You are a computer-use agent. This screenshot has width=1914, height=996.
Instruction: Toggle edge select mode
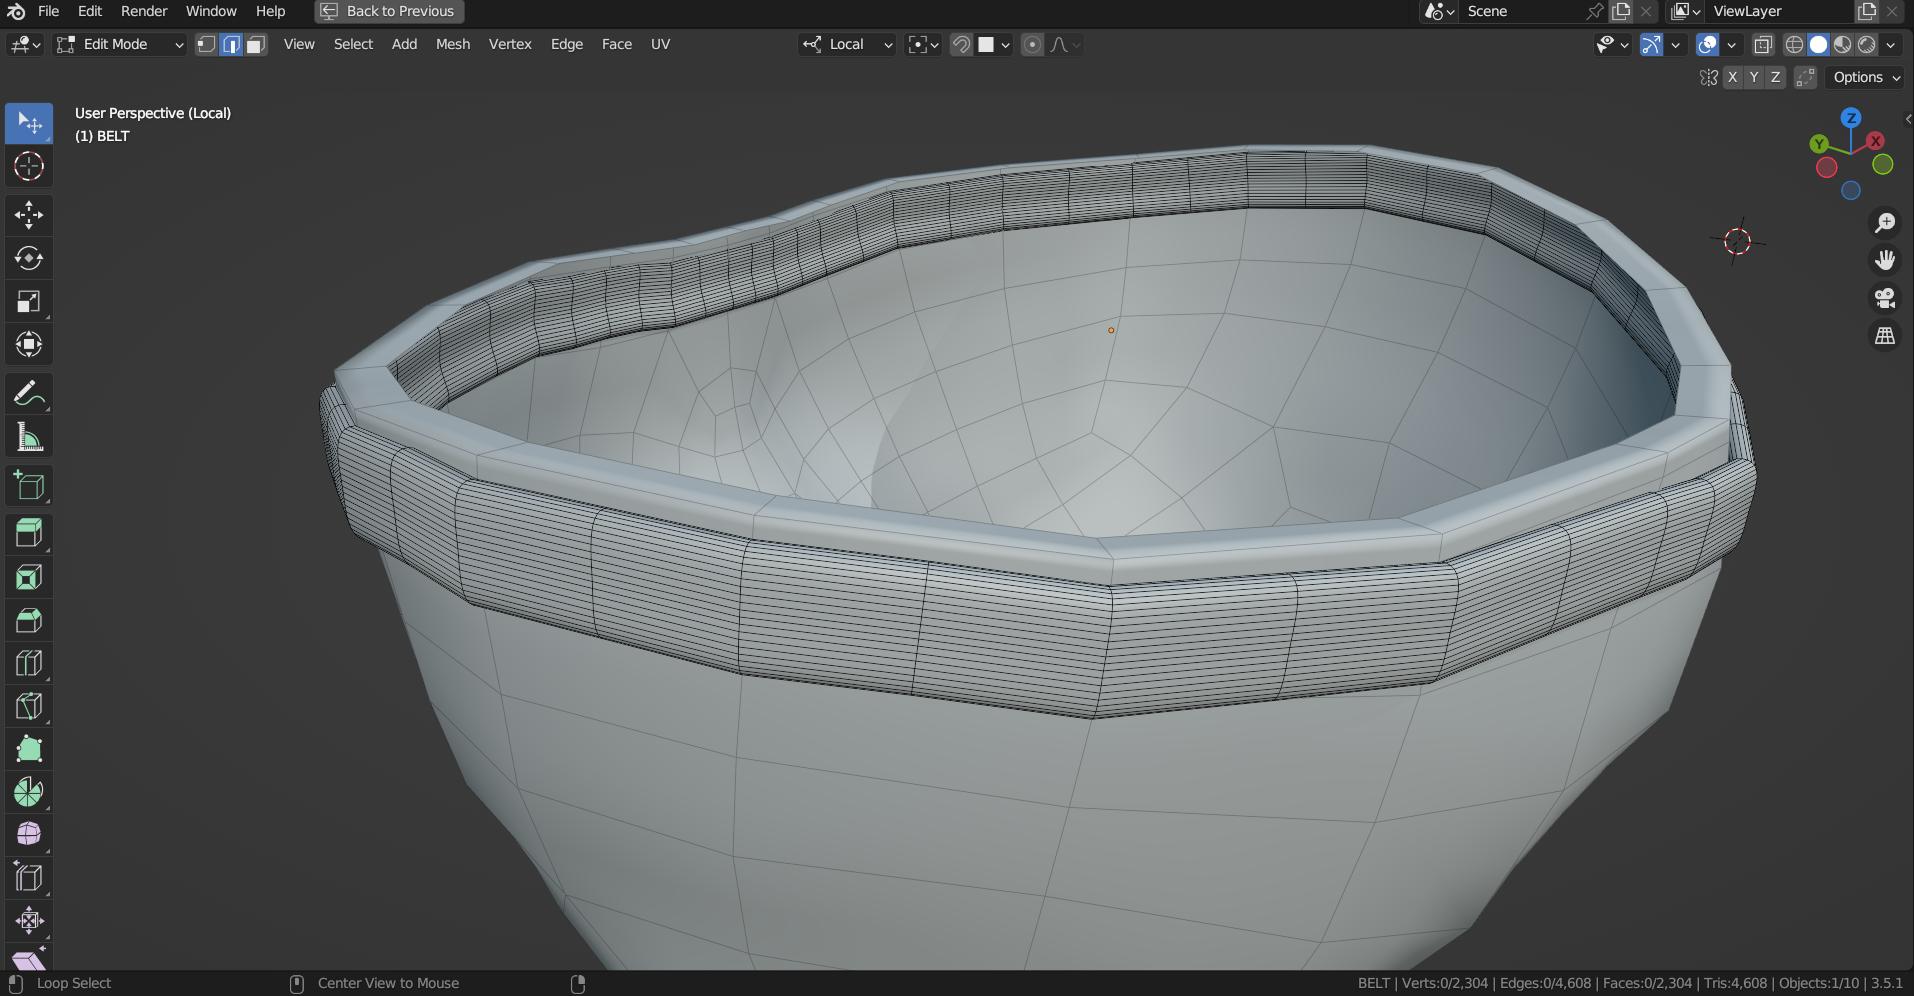pyautogui.click(x=231, y=44)
